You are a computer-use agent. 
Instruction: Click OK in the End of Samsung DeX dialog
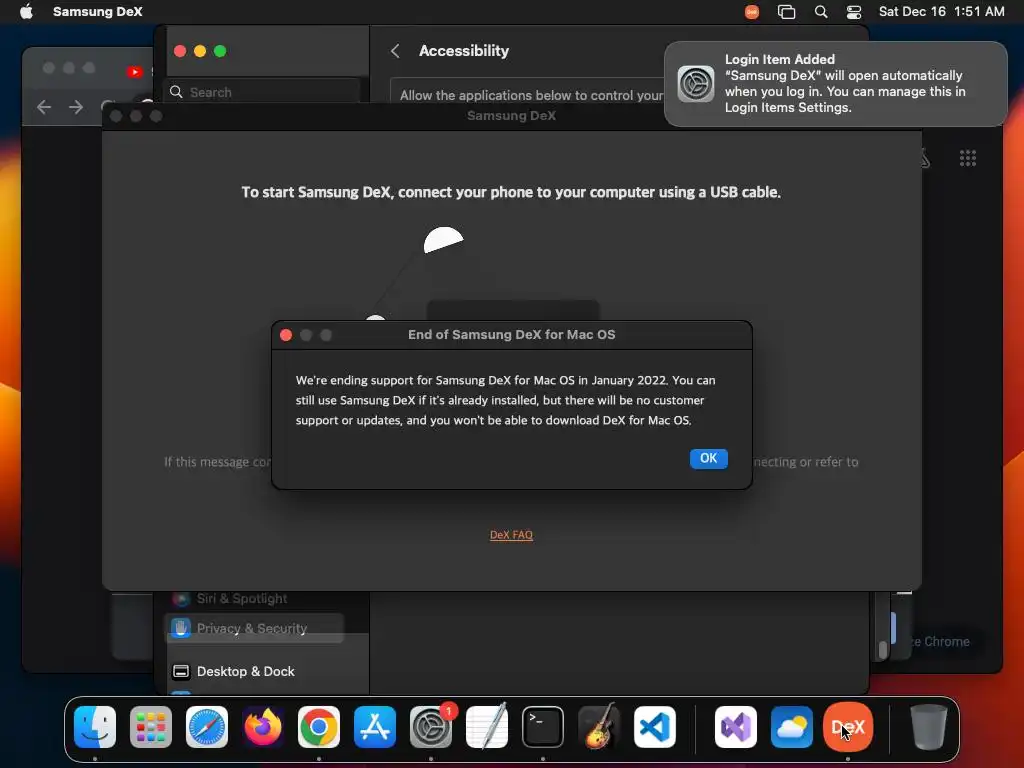coord(709,458)
